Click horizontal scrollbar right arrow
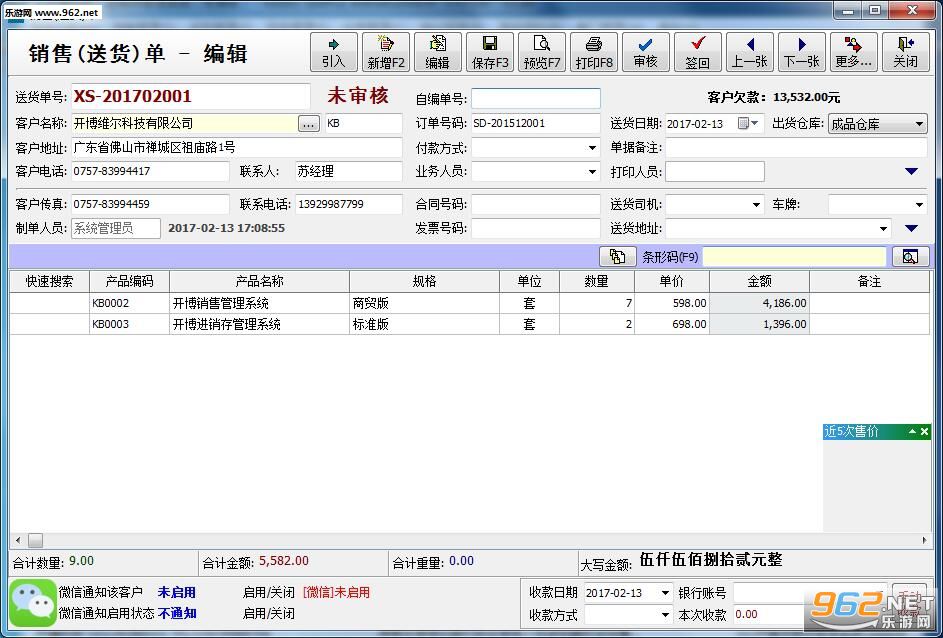The height and width of the screenshot is (638, 943). 924,541
